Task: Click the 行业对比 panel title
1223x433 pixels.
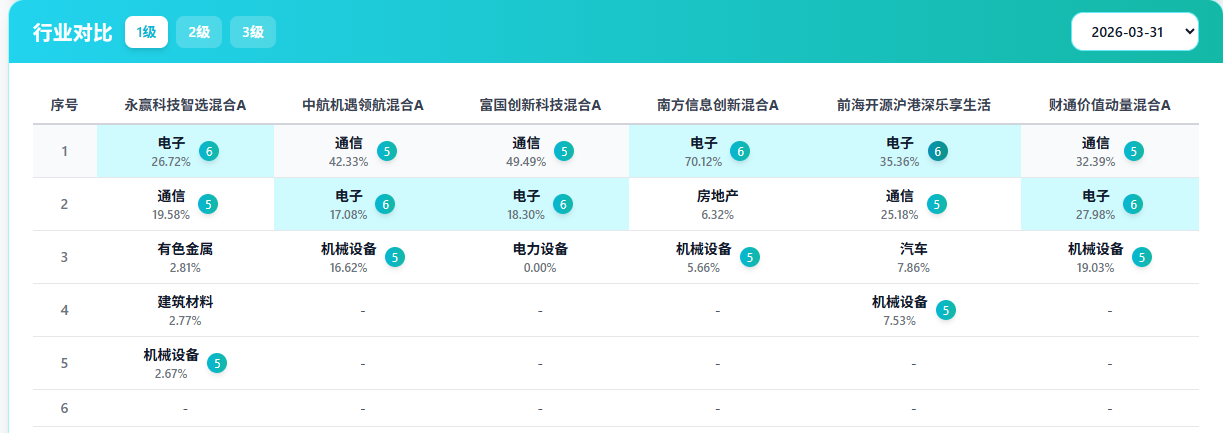Action: [x=72, y=32]
